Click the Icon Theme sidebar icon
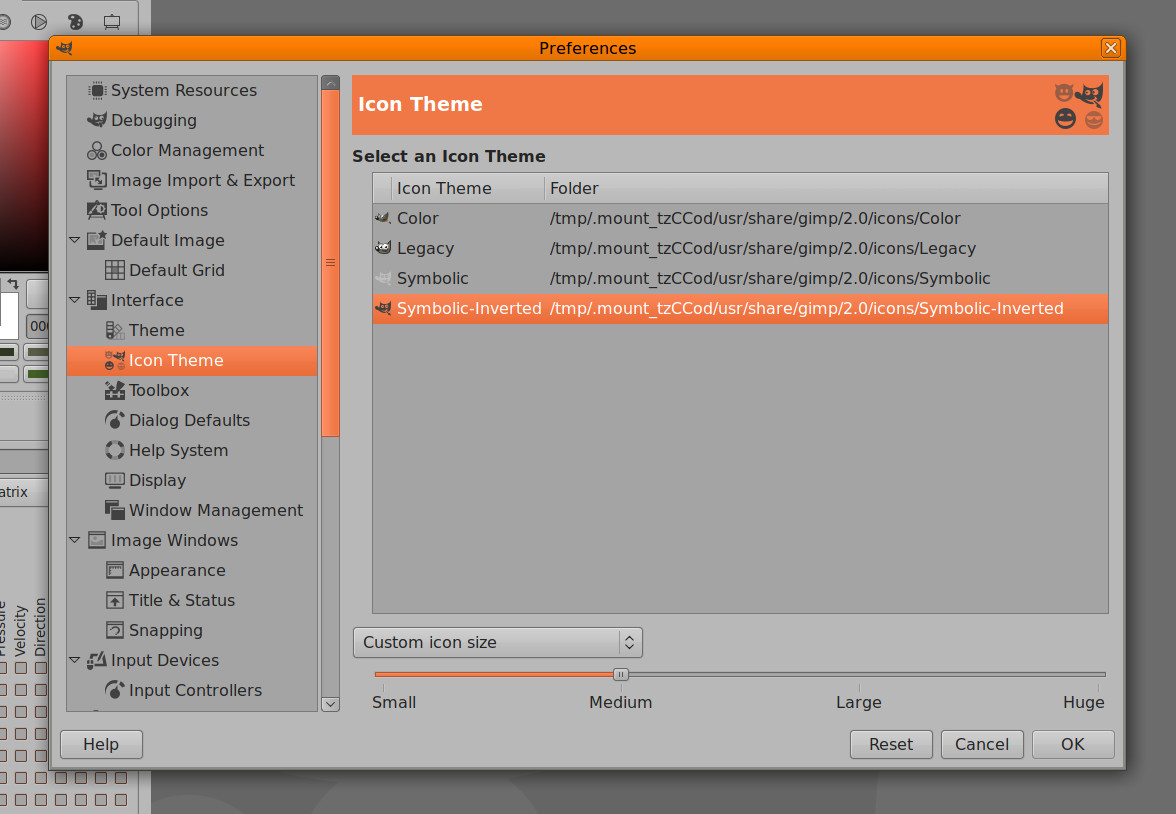1176x814 pixels. pos(115,360)
